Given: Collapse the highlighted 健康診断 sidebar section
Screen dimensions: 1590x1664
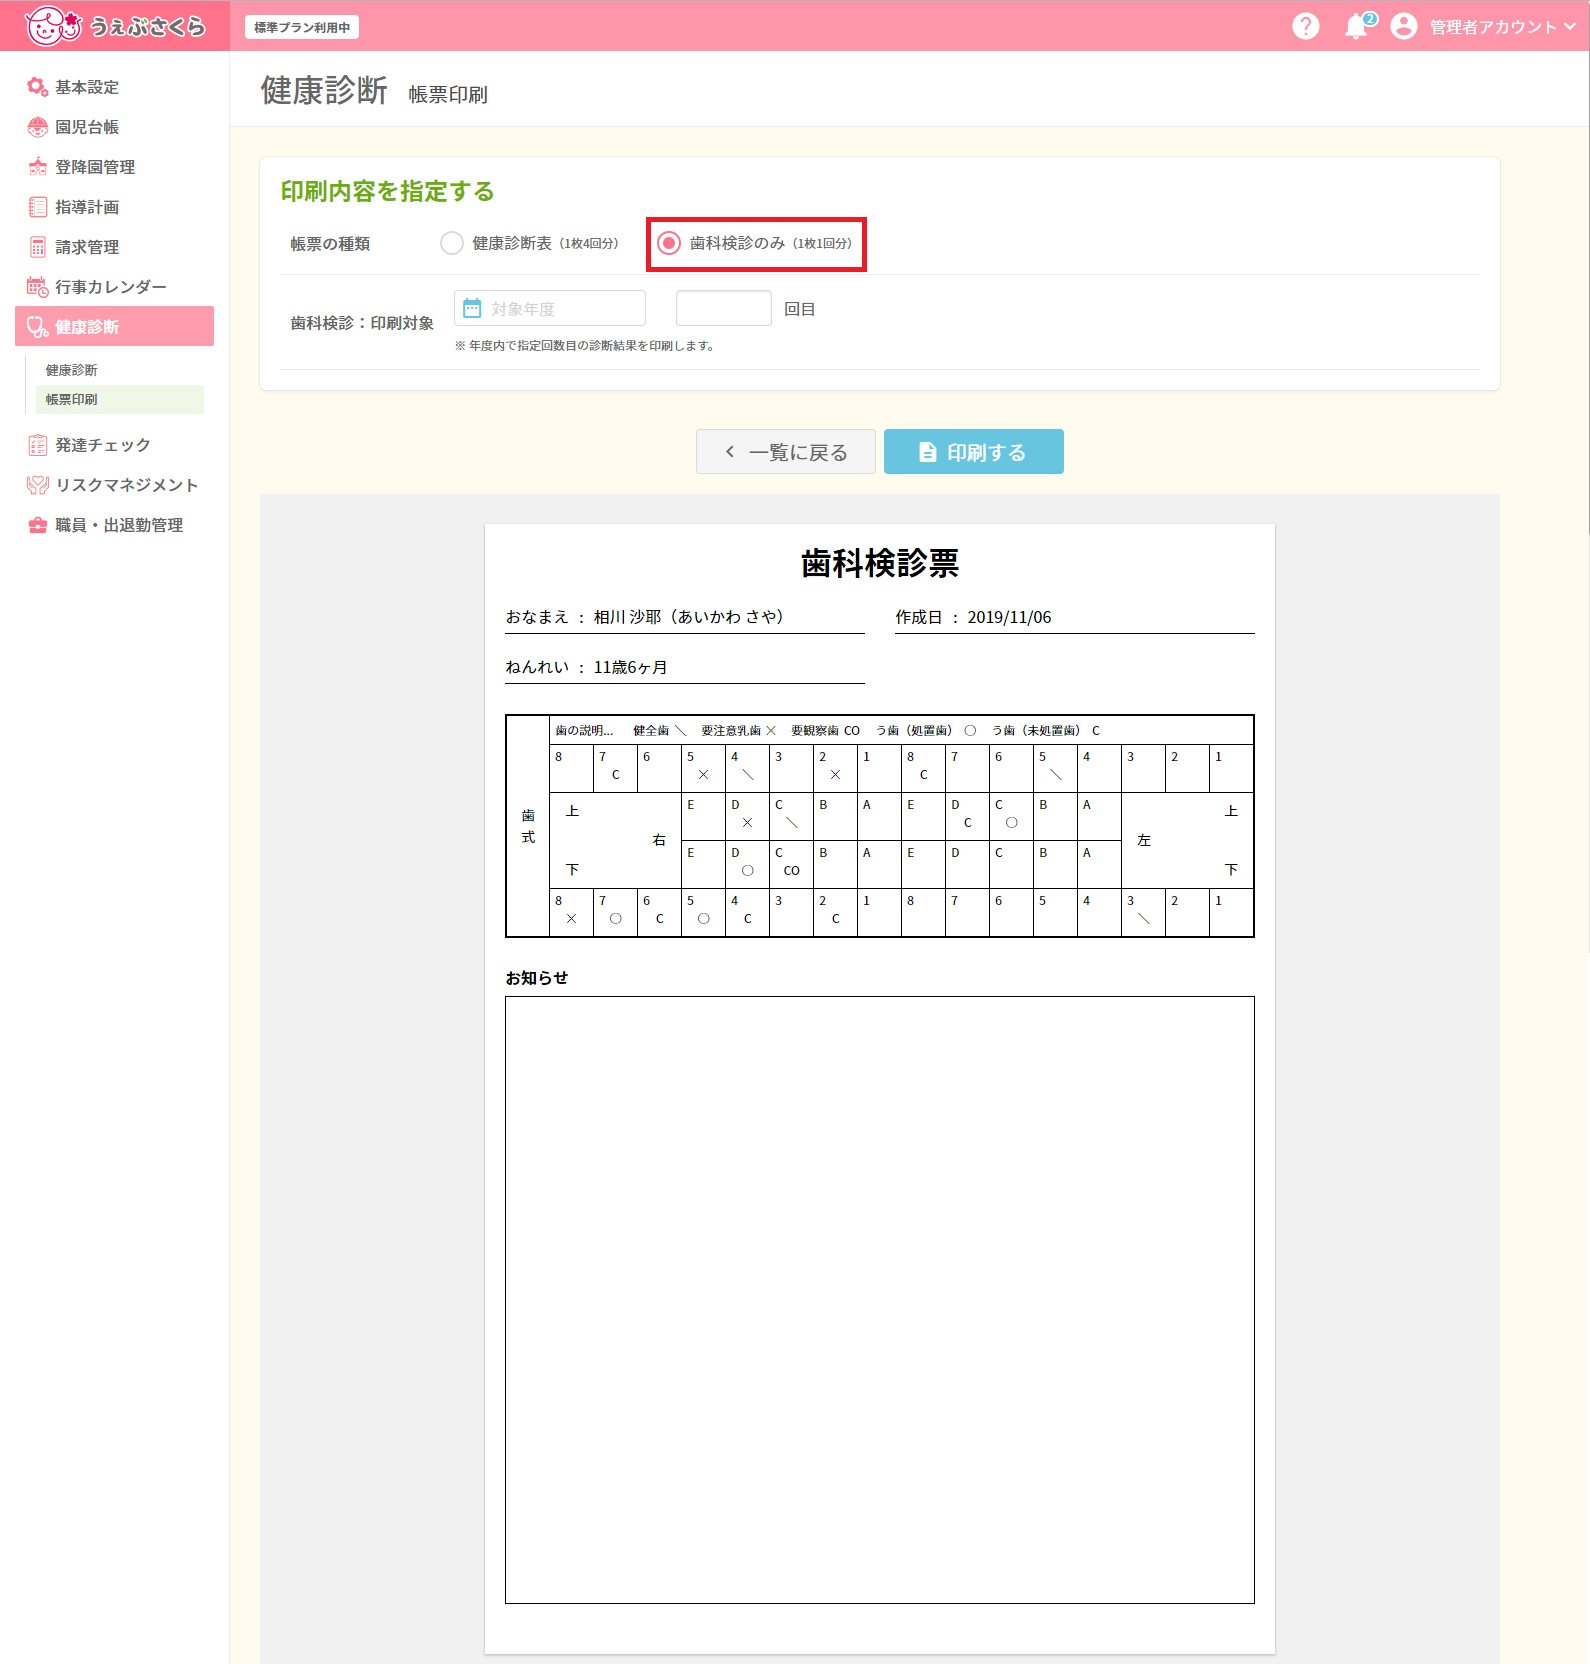Looking at the screenshot, I should (x=115, y=326).
